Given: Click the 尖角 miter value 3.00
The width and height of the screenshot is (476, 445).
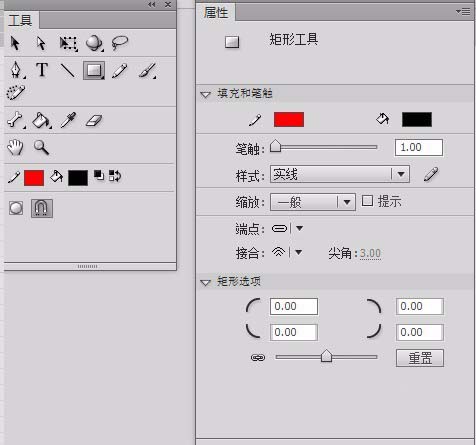Looking at the screenshot, I should click(x=370, y=254).
